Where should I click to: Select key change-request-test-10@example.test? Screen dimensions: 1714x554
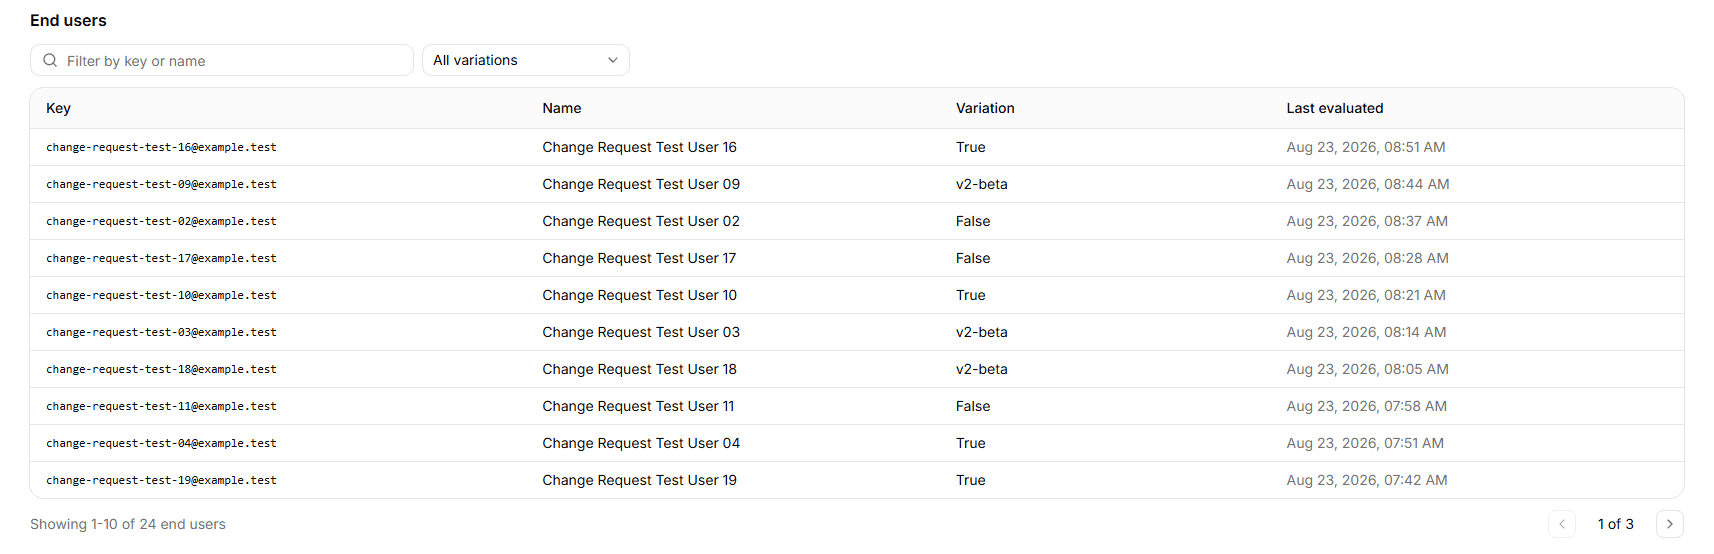tap(161, 295)
